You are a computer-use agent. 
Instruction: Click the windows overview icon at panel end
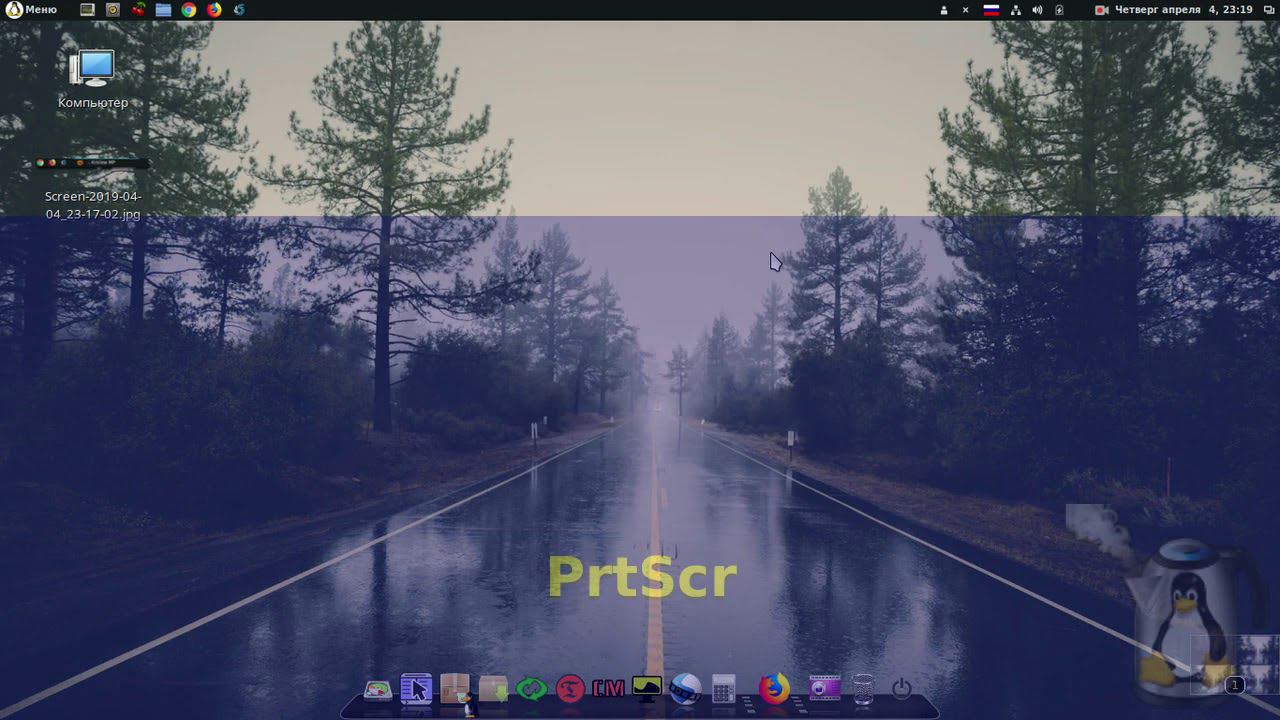(x=1267, y=10)
